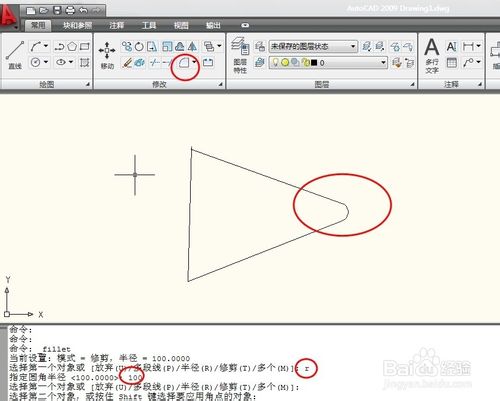Open the current layer 0 dropdown list
500x401 pixels.
pyautogui.click(x=383, y=62)
